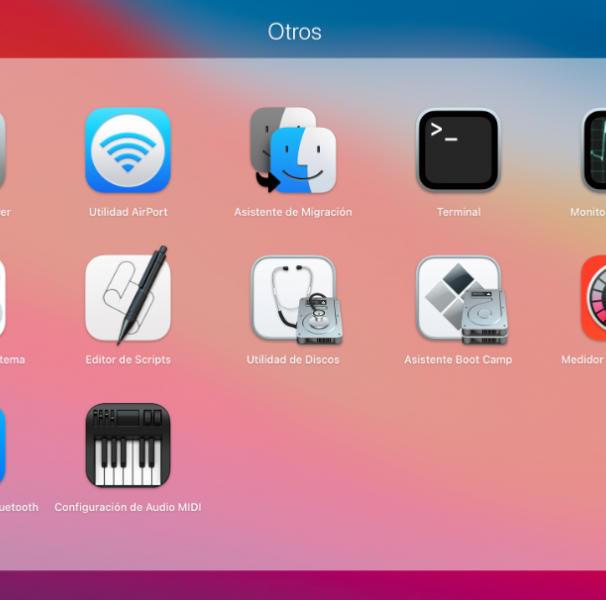Image resolution: width=606 pixels, height=600 pixels.
Task: Launch Asistente de Migración icon
Action: pyautogui.click(x=293, y=150)
